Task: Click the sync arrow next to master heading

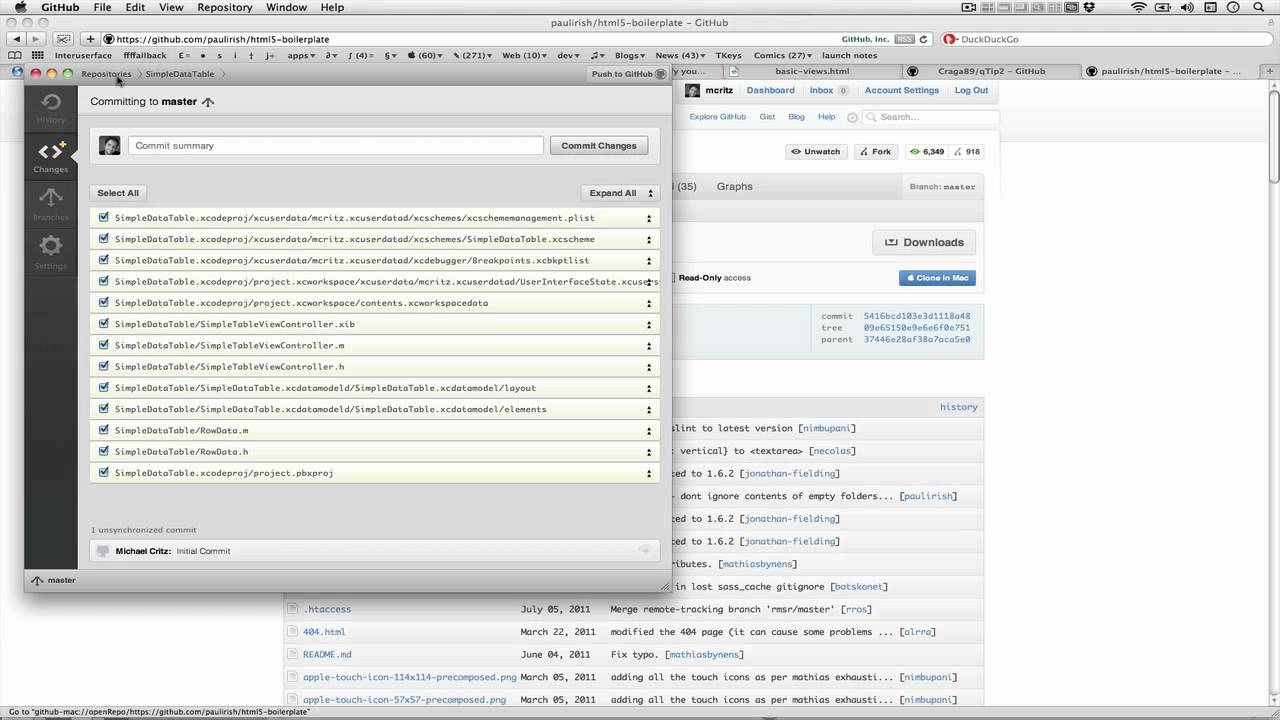Action: [x=208, y=102]
